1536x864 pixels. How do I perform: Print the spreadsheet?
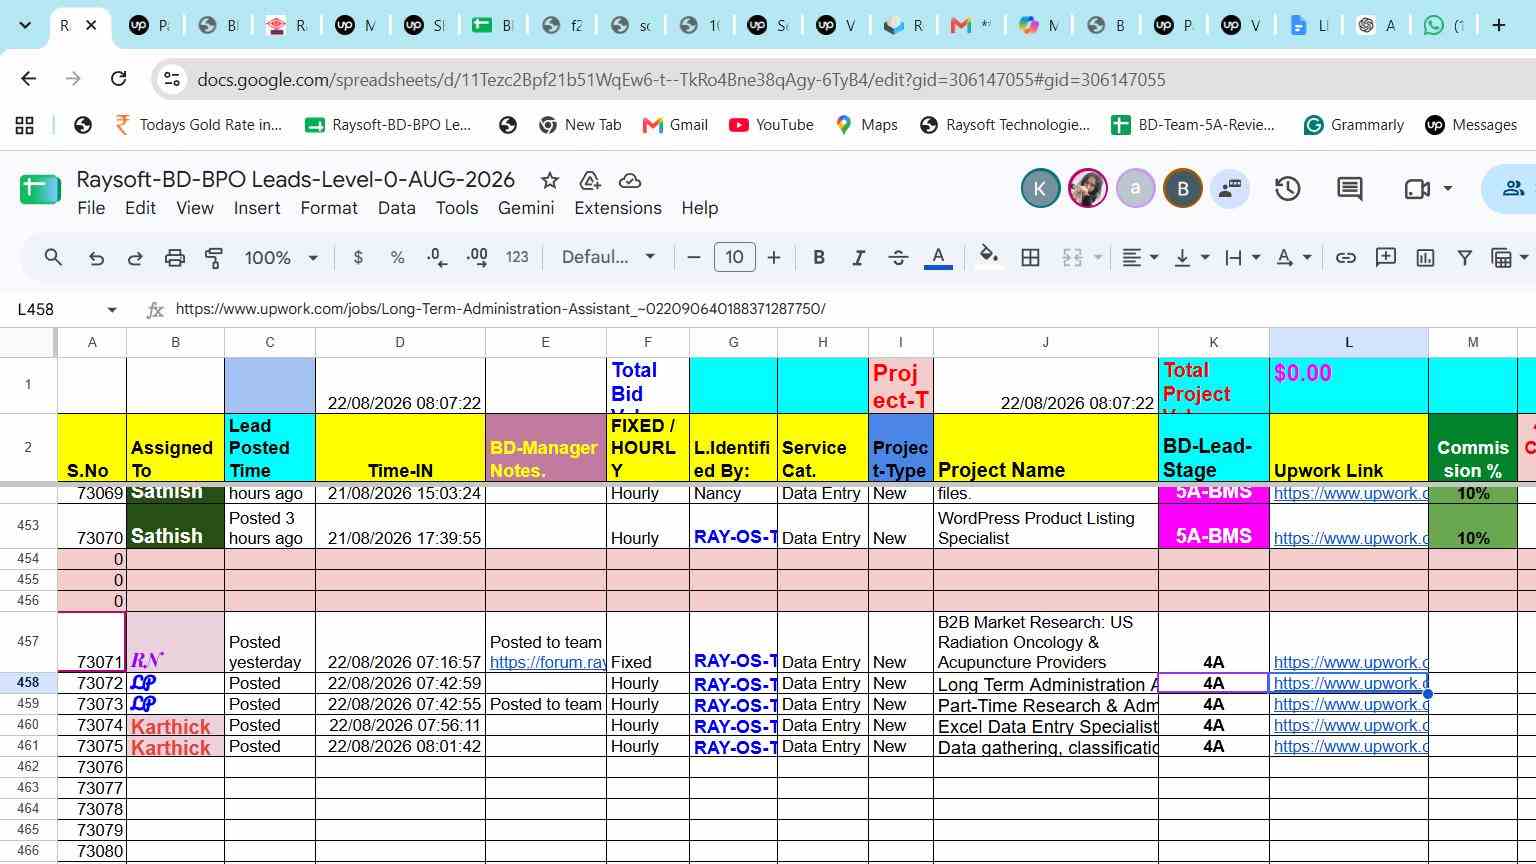tap(175, 258)
